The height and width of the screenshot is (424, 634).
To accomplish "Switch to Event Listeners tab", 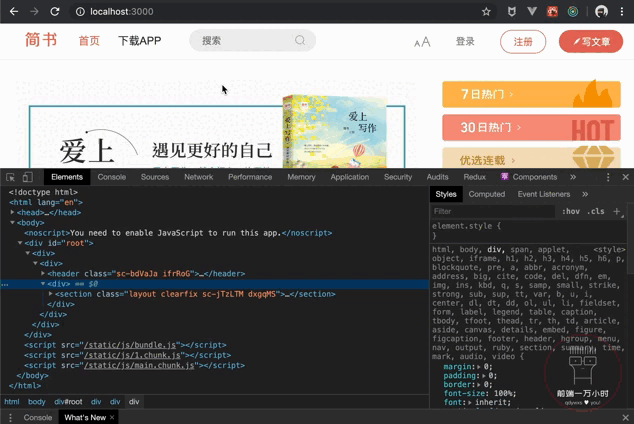I will [x=544, y=194].
